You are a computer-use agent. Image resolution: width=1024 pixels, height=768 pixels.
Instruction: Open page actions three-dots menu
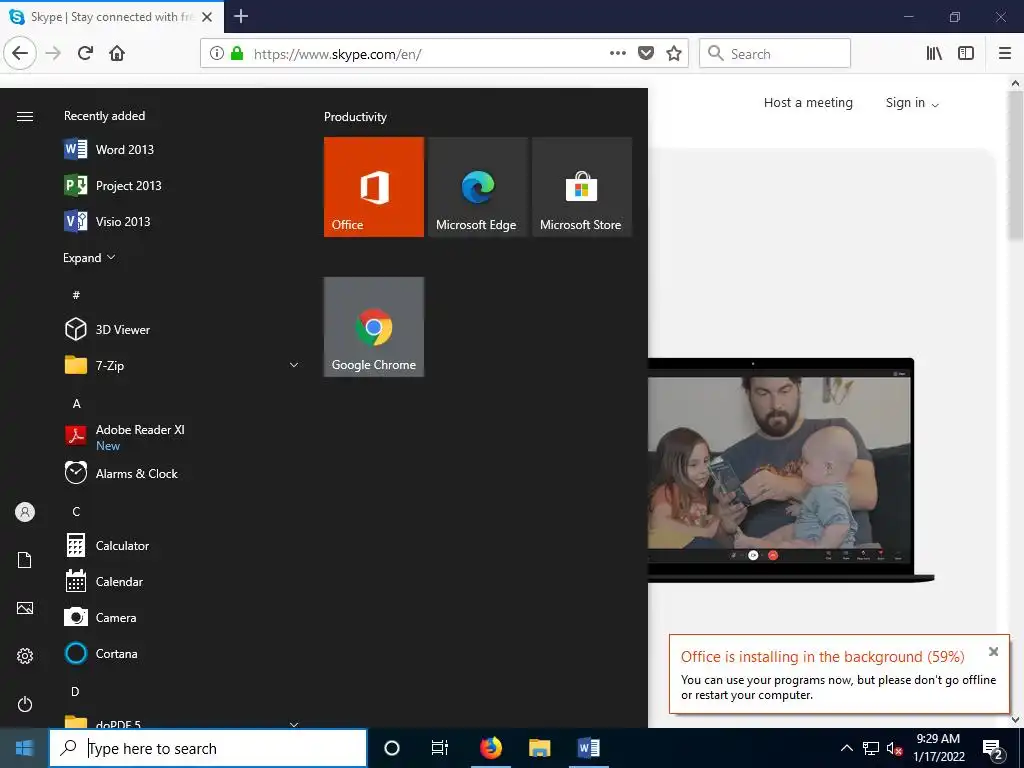(618, 54)
